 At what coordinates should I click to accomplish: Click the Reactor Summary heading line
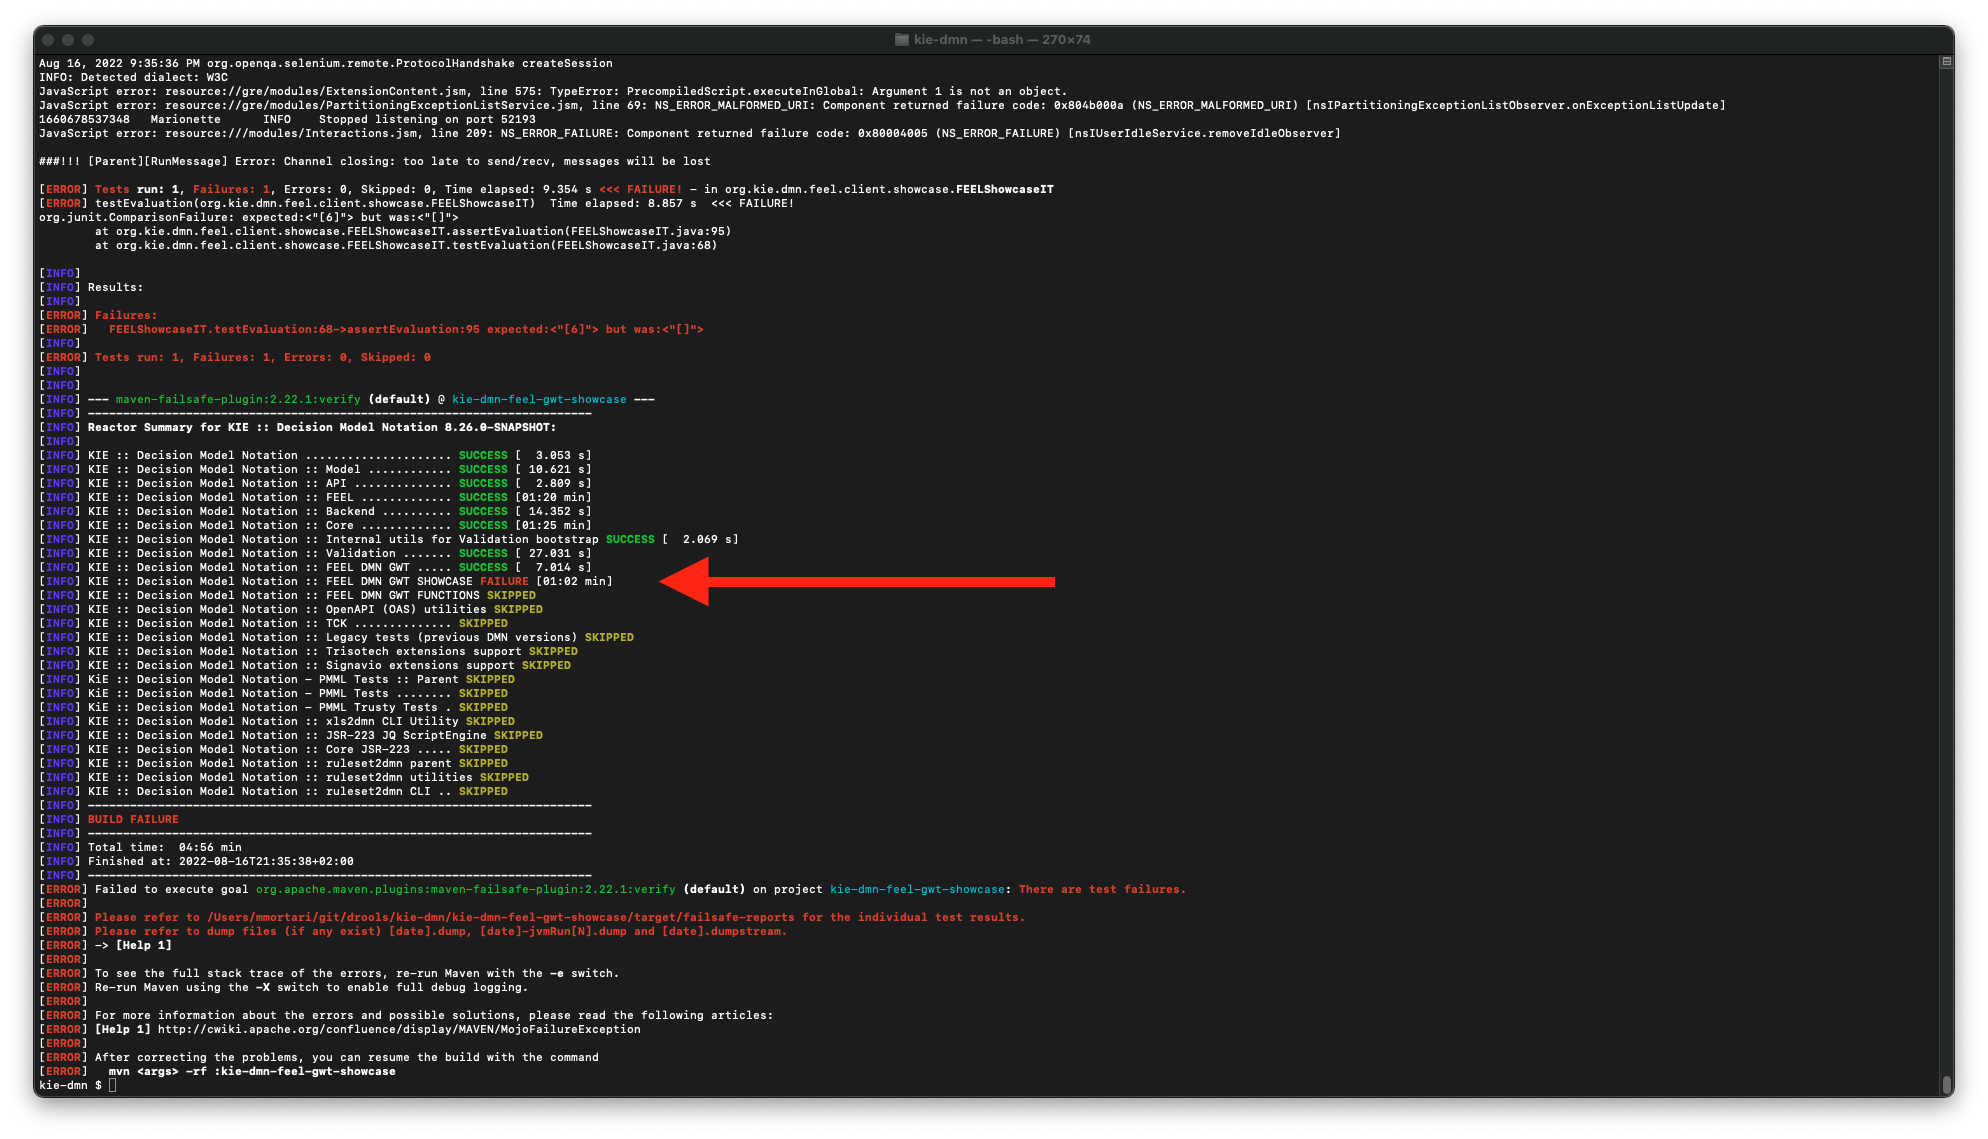coord(321,427)
